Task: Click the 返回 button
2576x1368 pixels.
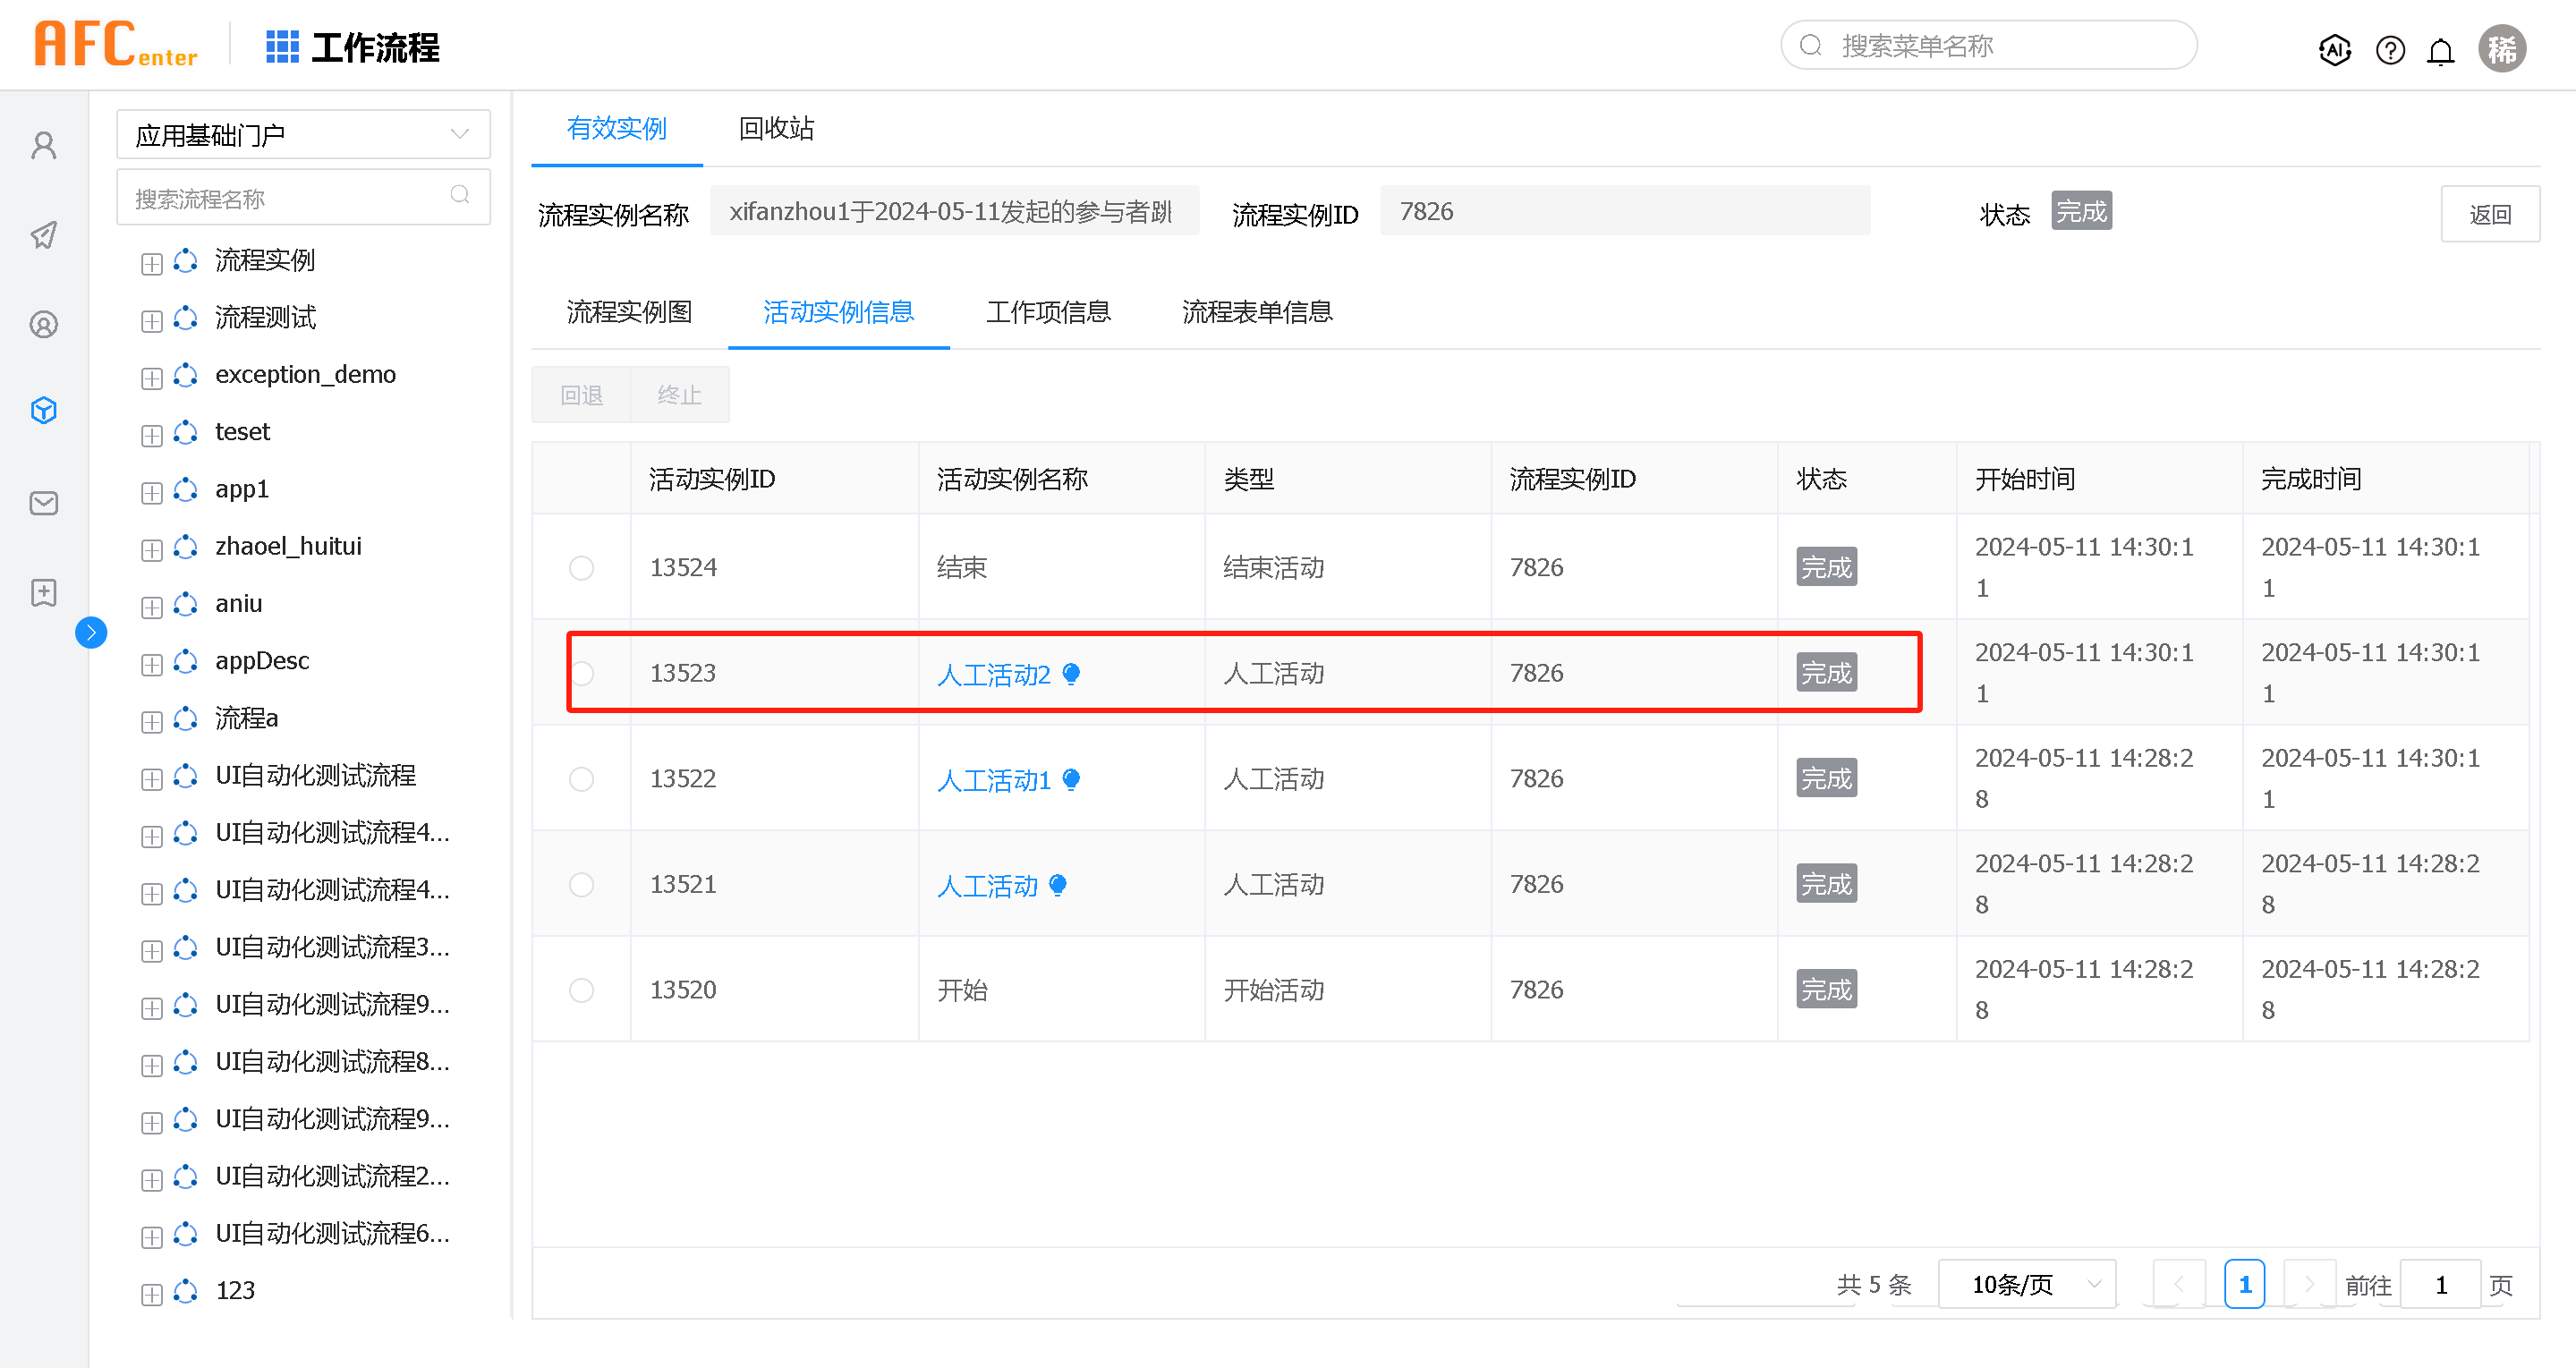Action: point(2489,214)
